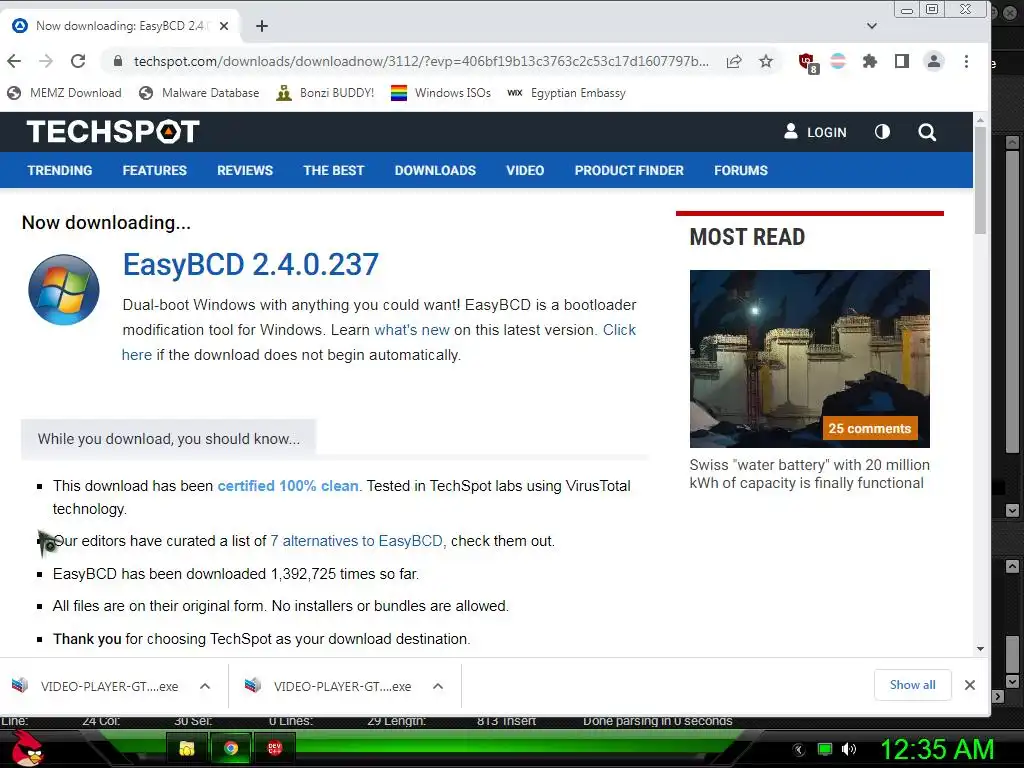Click background window's upper scroll-down arrow
The height and width of the screenshot is (768, 1024).
pyautogui.click(x=1012, y=510)
